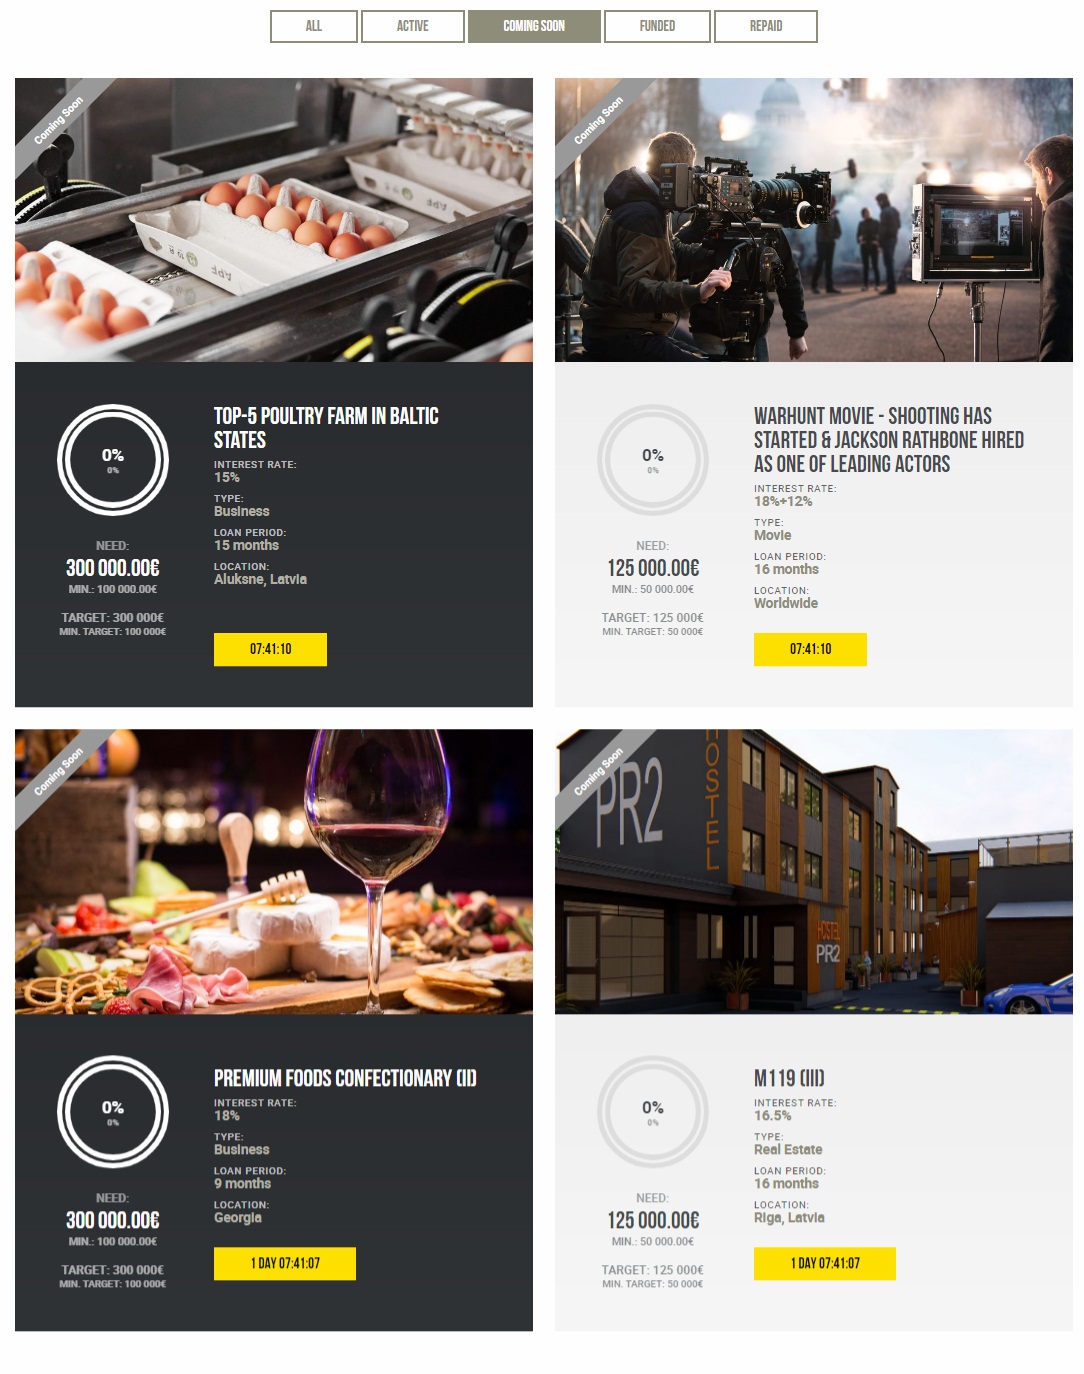Select the ALL filter tab
The image size is (1084, 1374).
tap(314, 26)
